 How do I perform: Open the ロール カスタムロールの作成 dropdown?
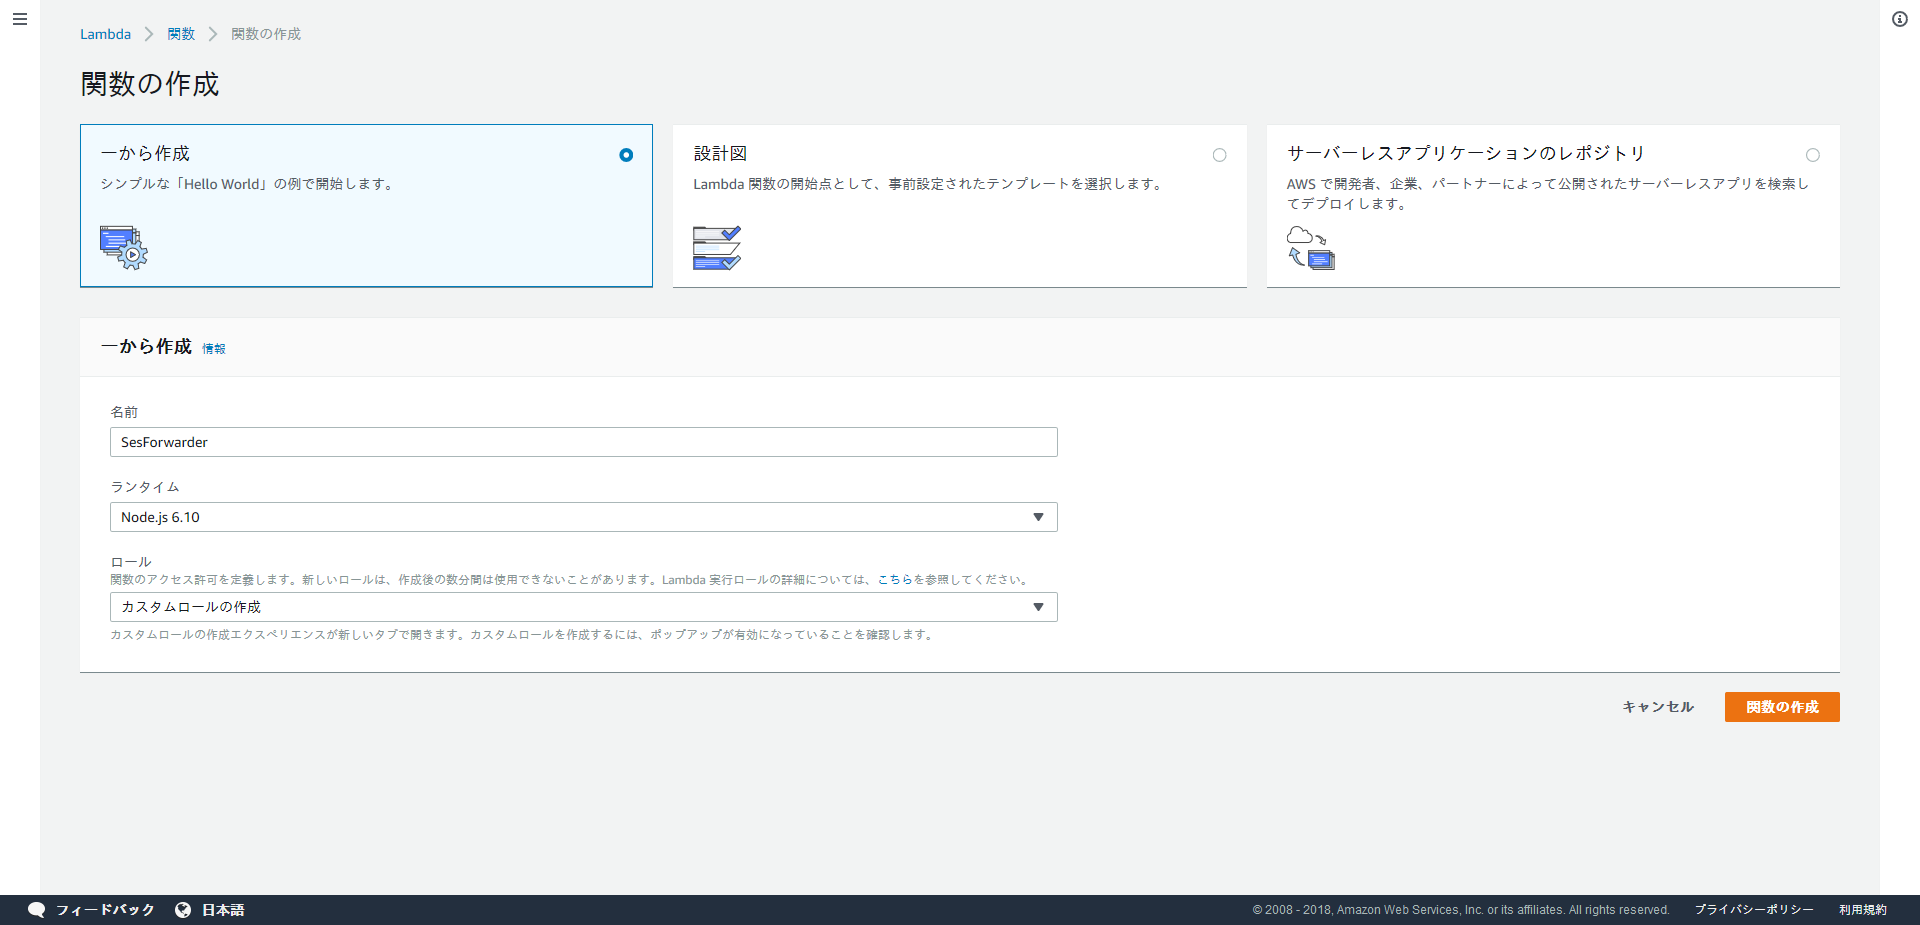coord(584,607)
